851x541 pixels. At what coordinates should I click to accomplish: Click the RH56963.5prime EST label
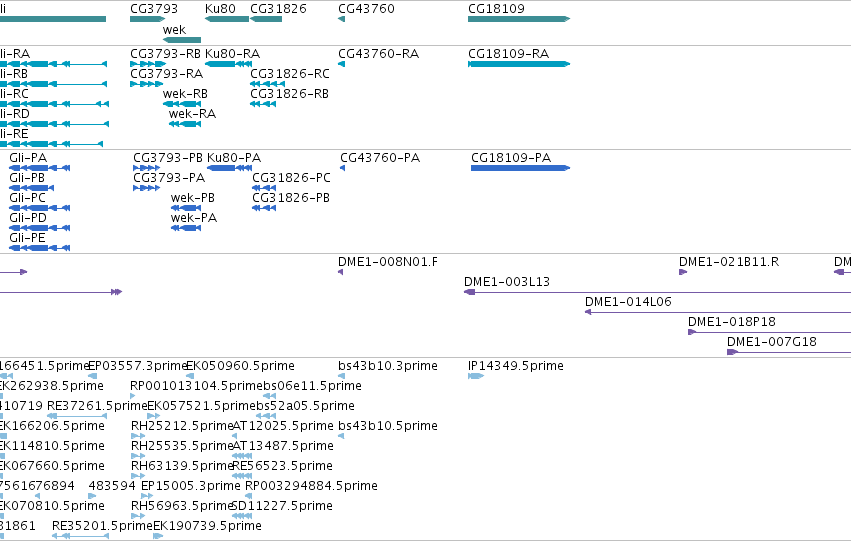pos(182,506)
